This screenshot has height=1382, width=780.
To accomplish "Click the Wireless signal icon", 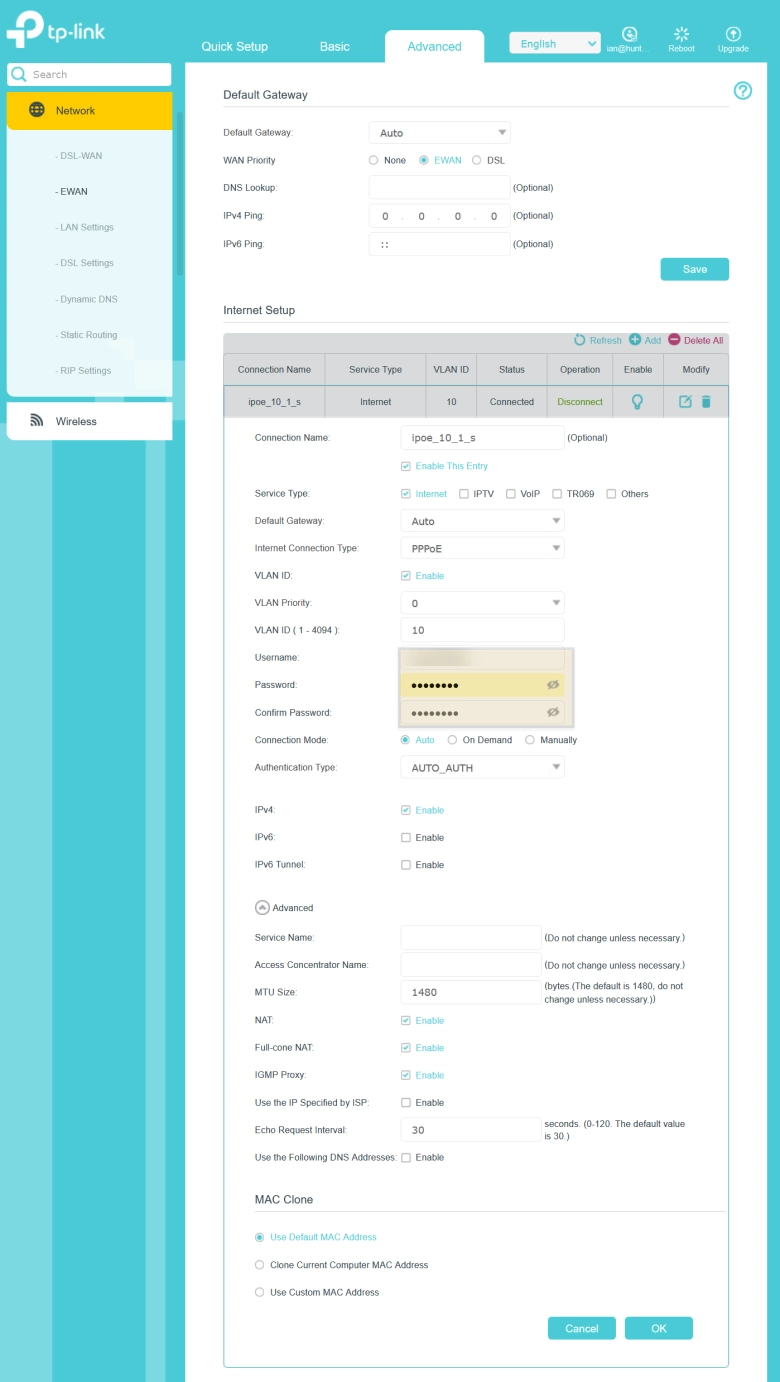I will (x=37, y=421).
